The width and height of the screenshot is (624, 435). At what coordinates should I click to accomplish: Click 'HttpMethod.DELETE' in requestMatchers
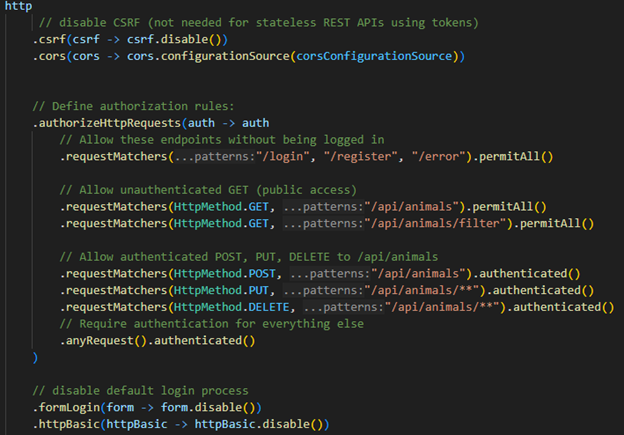(232, 307)
